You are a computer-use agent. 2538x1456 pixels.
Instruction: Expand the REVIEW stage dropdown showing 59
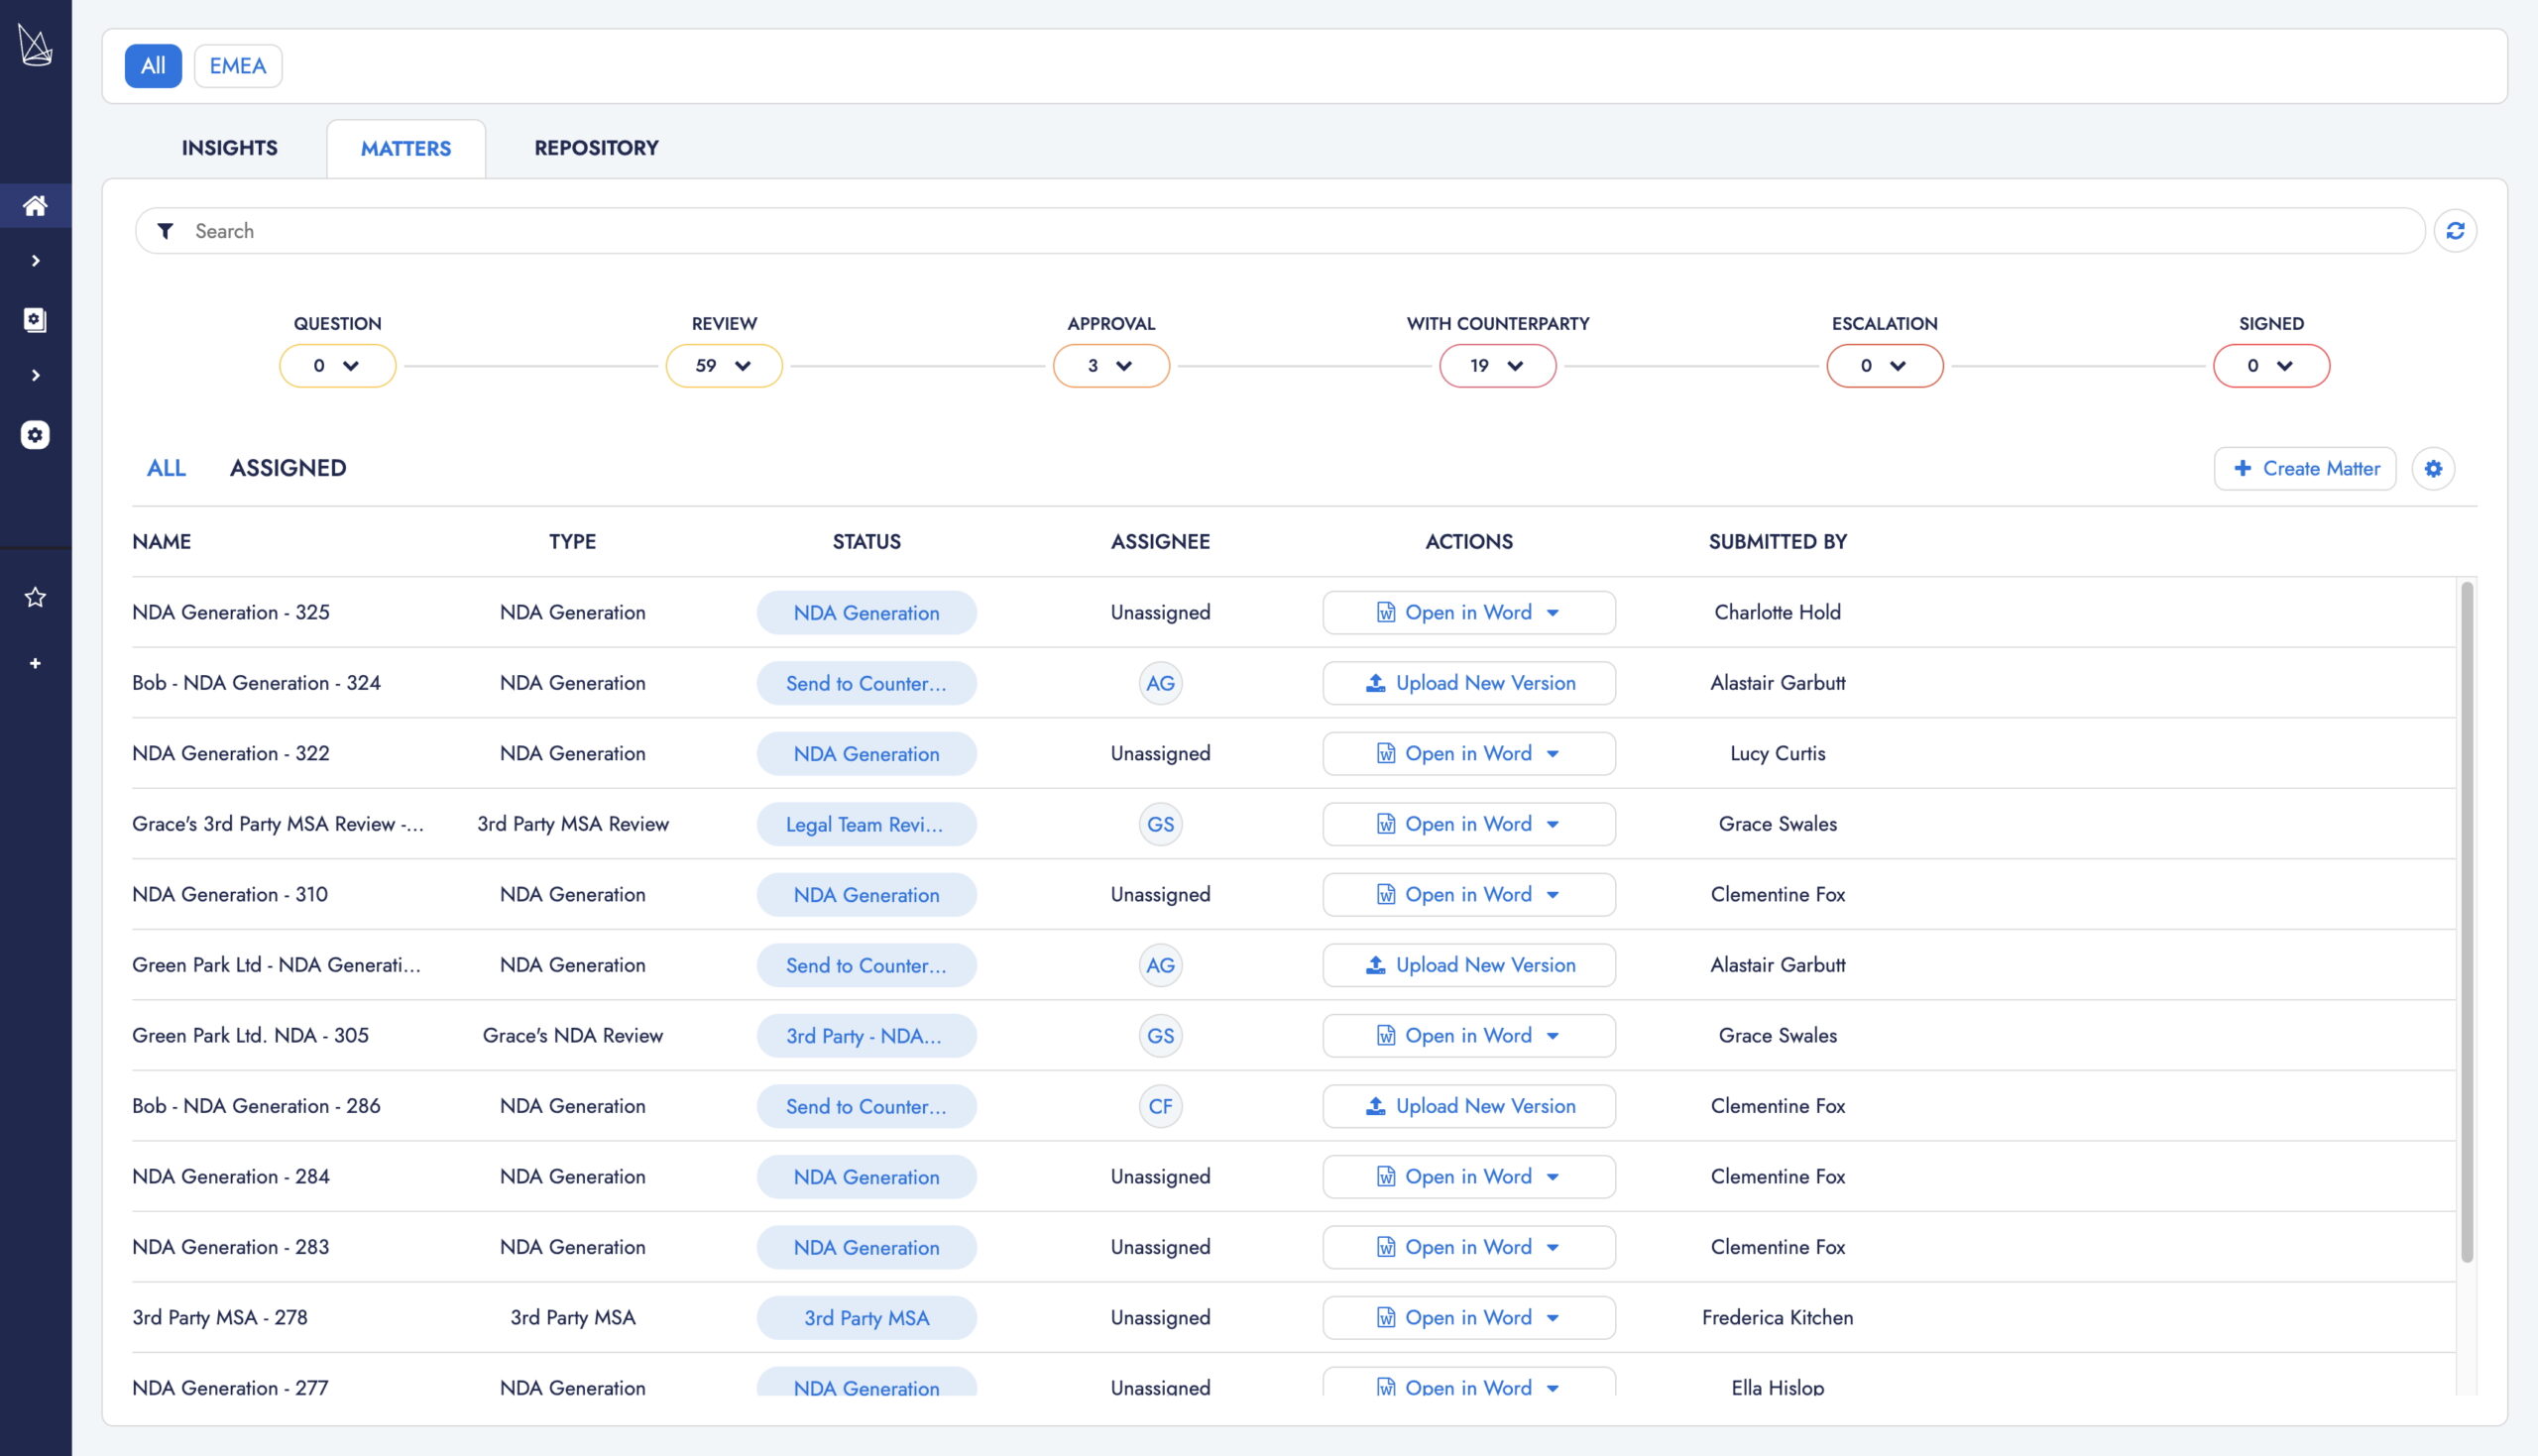[724, 366]
